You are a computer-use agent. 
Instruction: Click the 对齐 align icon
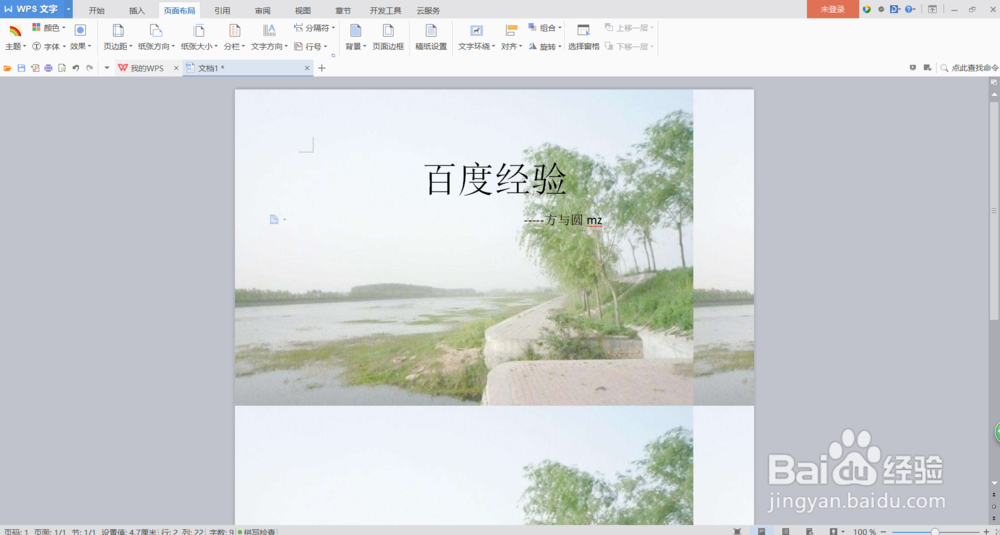(511, 30)
